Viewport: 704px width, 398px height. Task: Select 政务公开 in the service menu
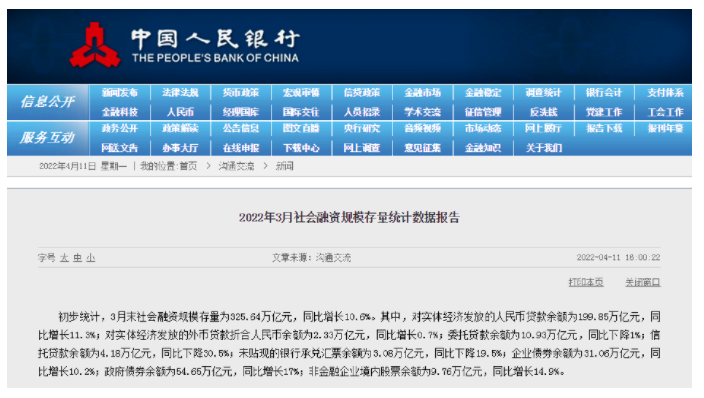click(x=119, y=128)
